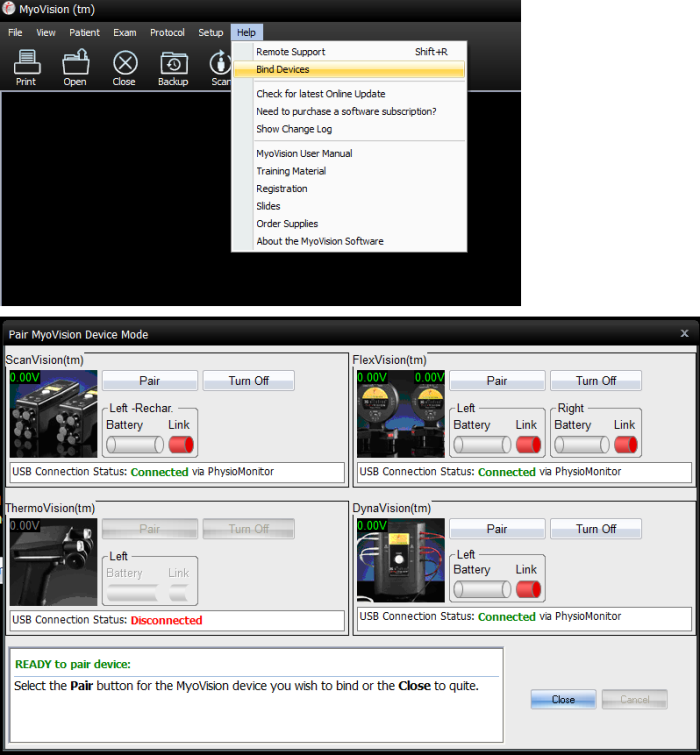Image resolution: width=700 pixels, height=755 pixels.
Task: Select Check for latest Online Update
Action: (x=349, y=94)
